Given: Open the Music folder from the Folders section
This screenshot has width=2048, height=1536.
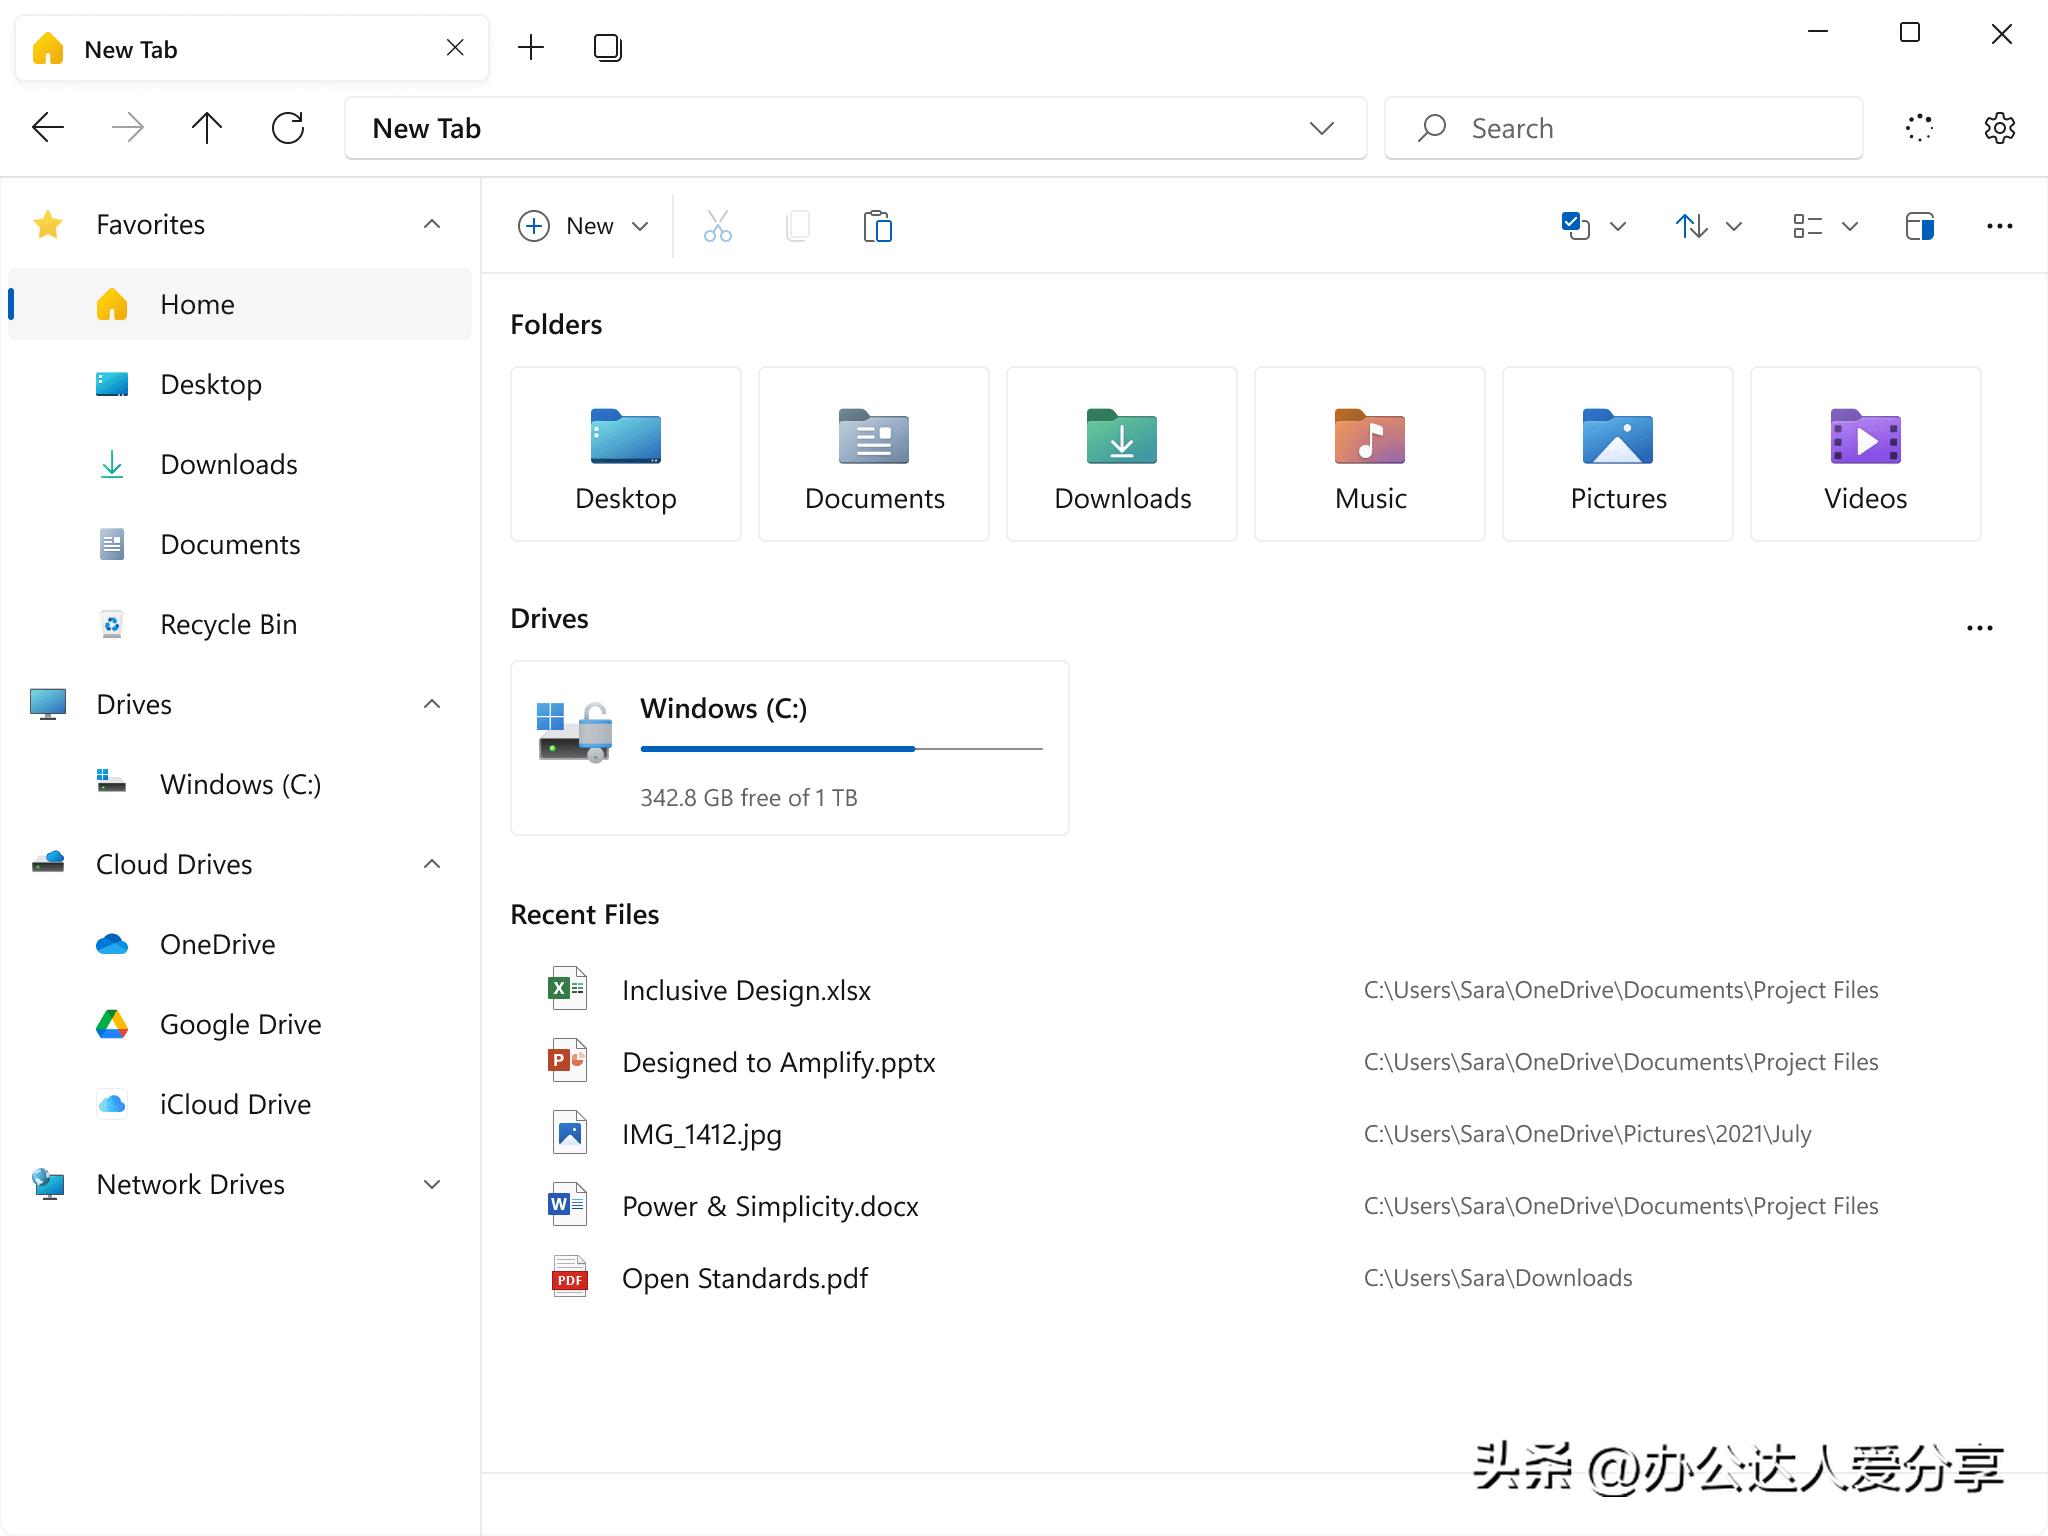Looking at the screenshot, I should pyautogui.click(x=1368, y=438).
